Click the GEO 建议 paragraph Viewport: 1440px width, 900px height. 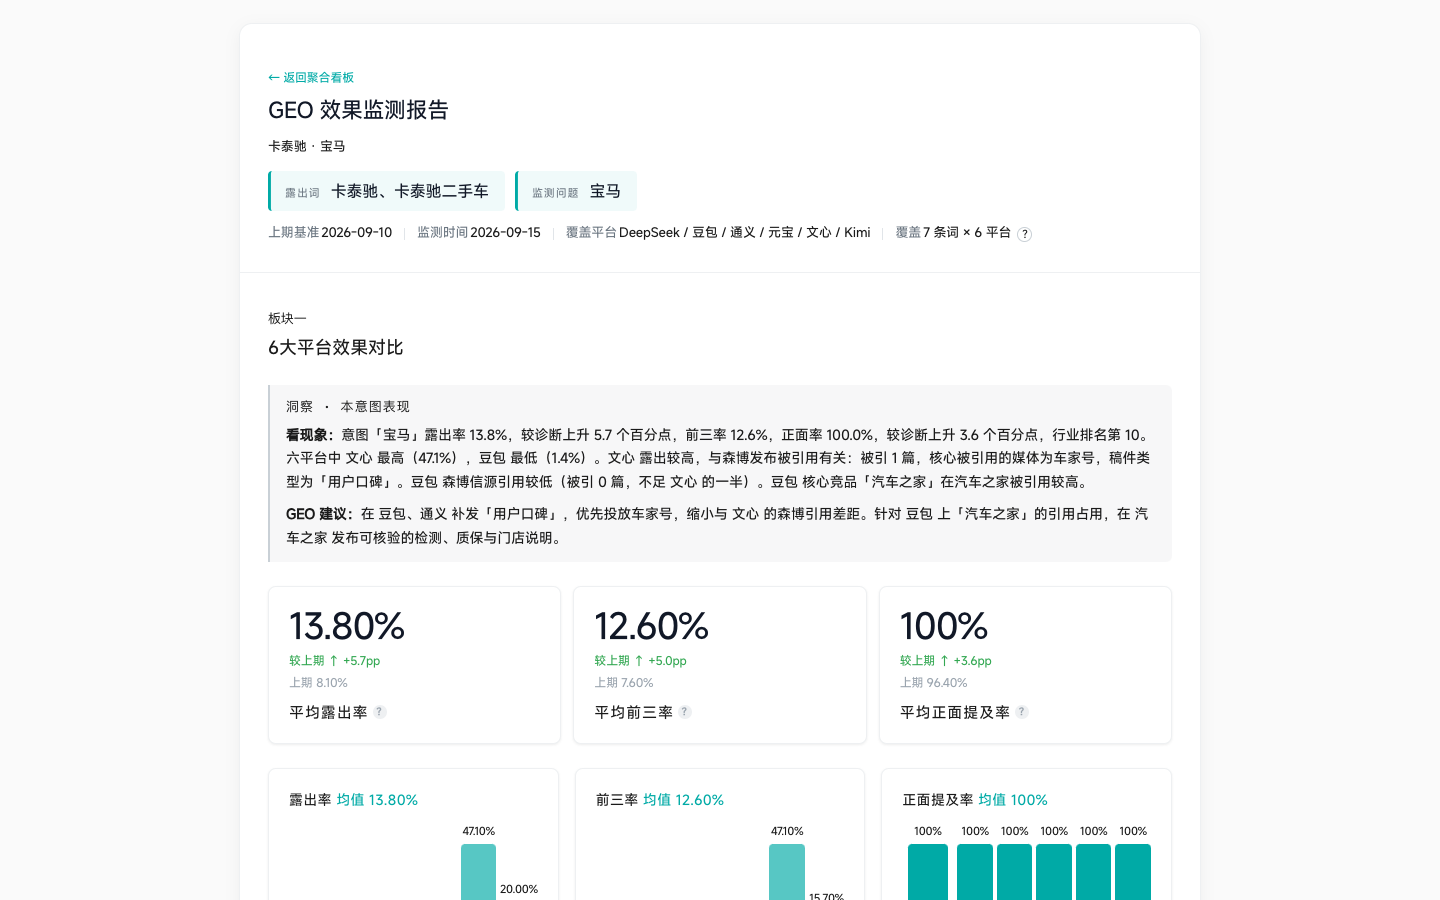717,526
